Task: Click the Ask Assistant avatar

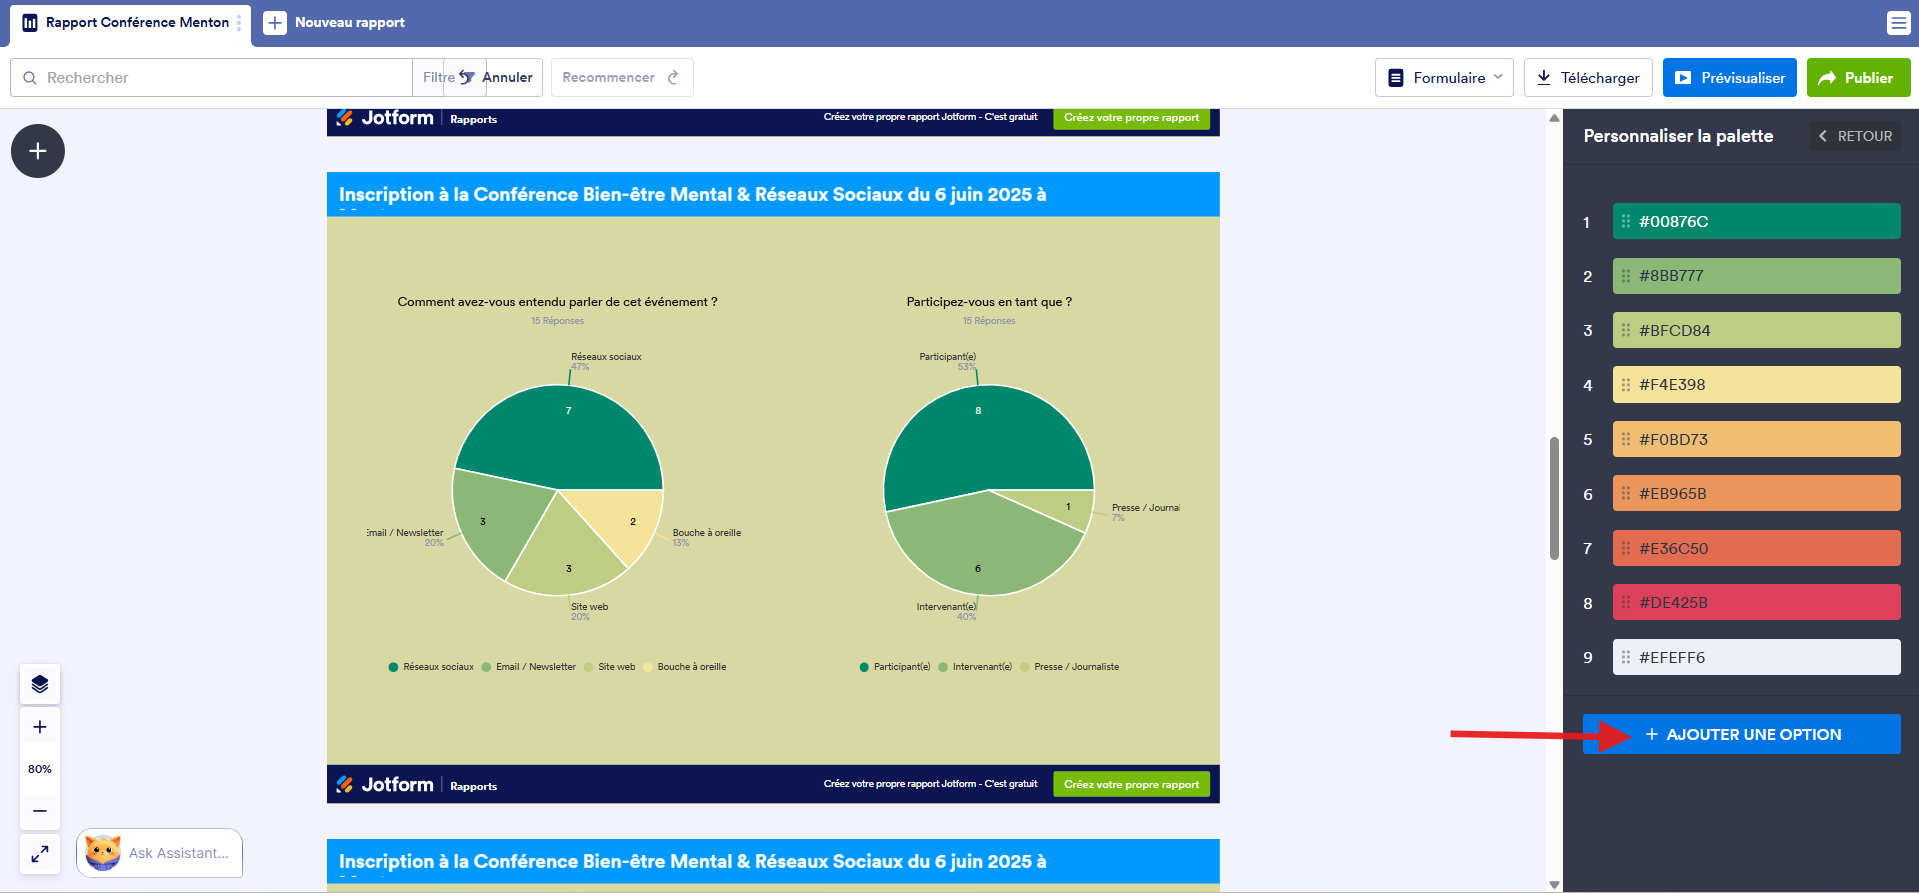Action: tap(103, 853)
